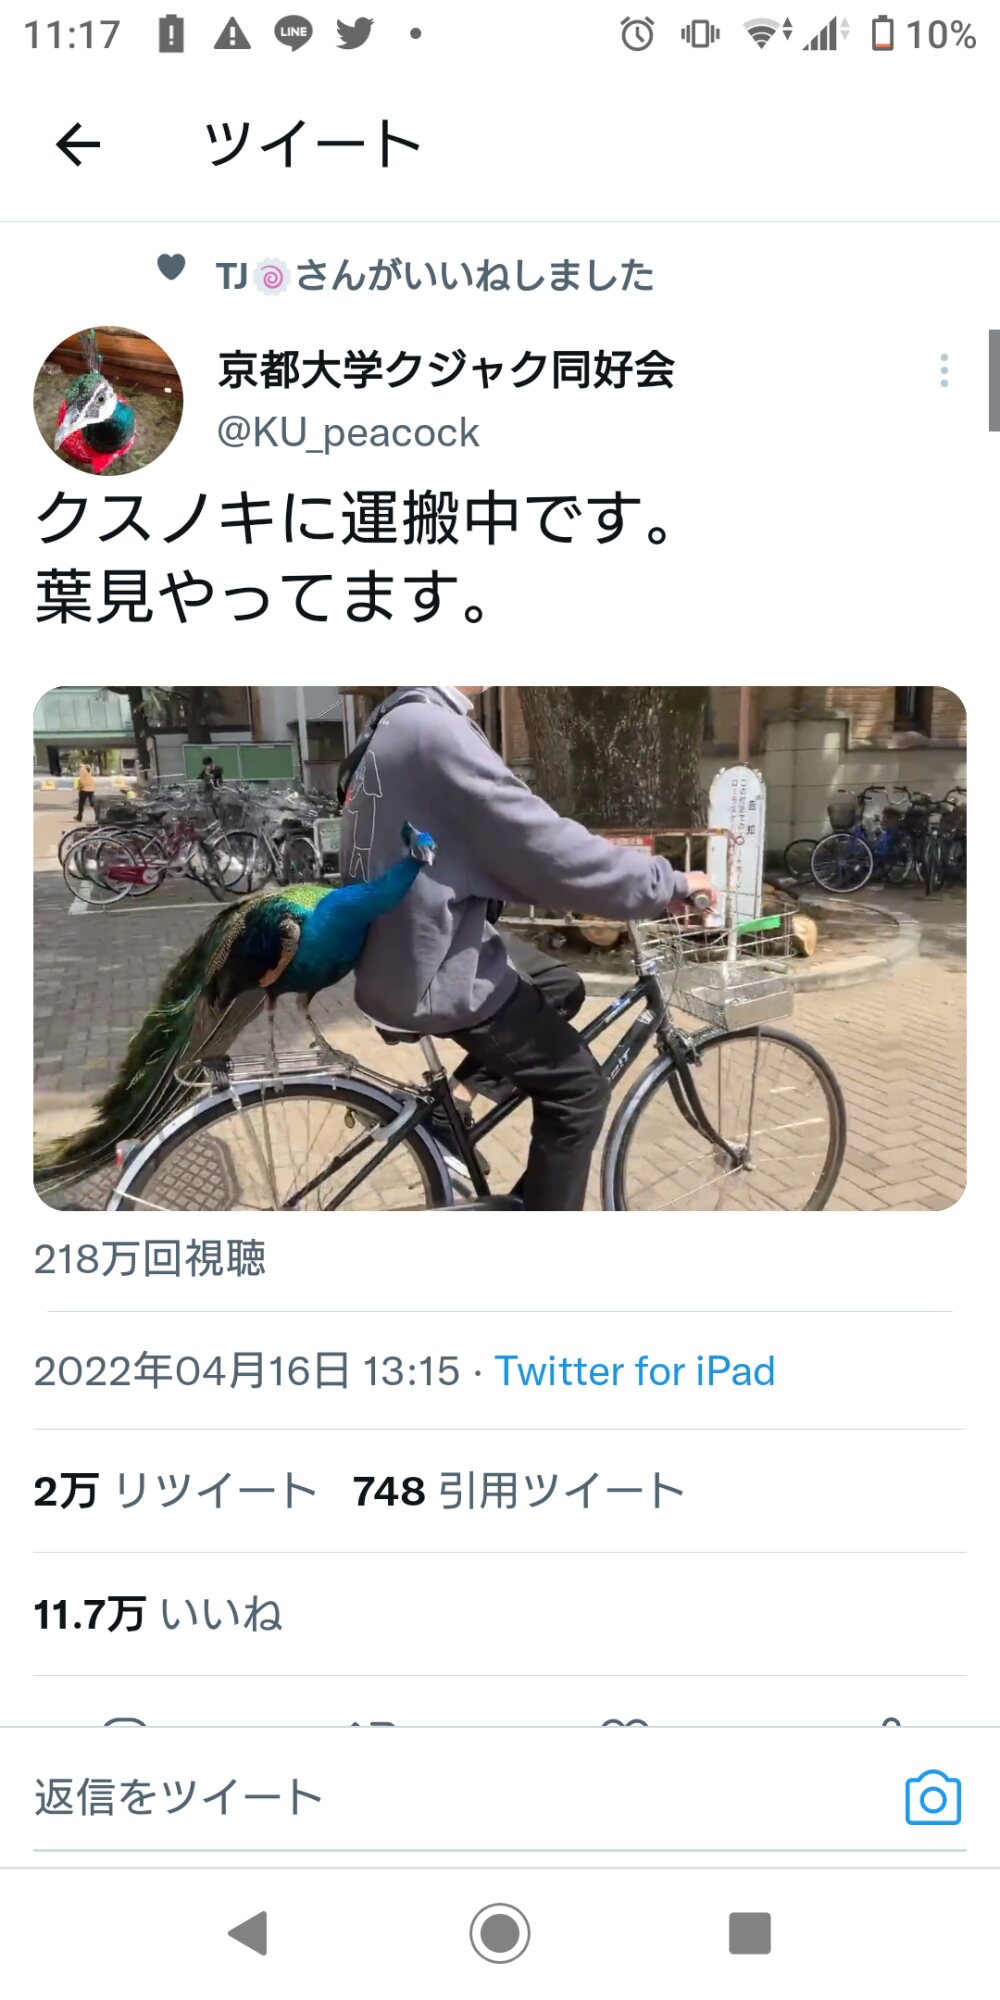Screen dimensions: 1000x2000
Task: Tap the camera icon in reply bar
Action: [x=933, y=1797]
